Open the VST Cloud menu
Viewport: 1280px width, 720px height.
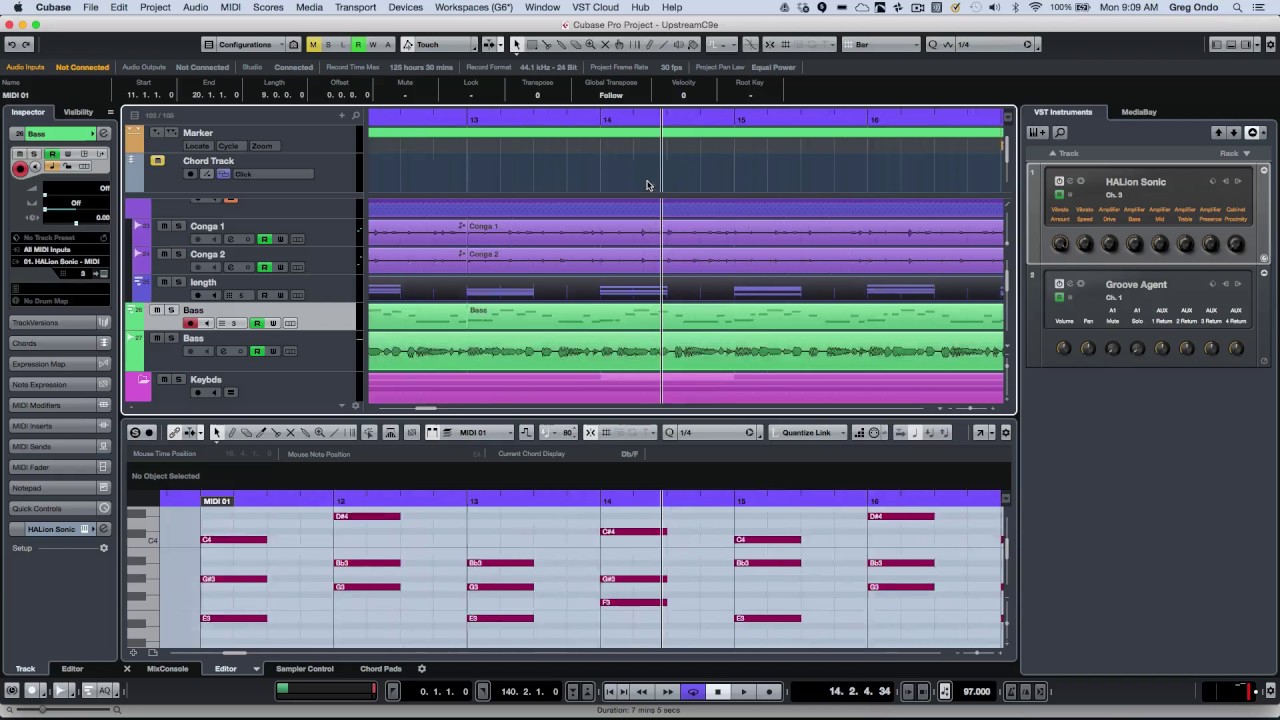tap(595, 7)
